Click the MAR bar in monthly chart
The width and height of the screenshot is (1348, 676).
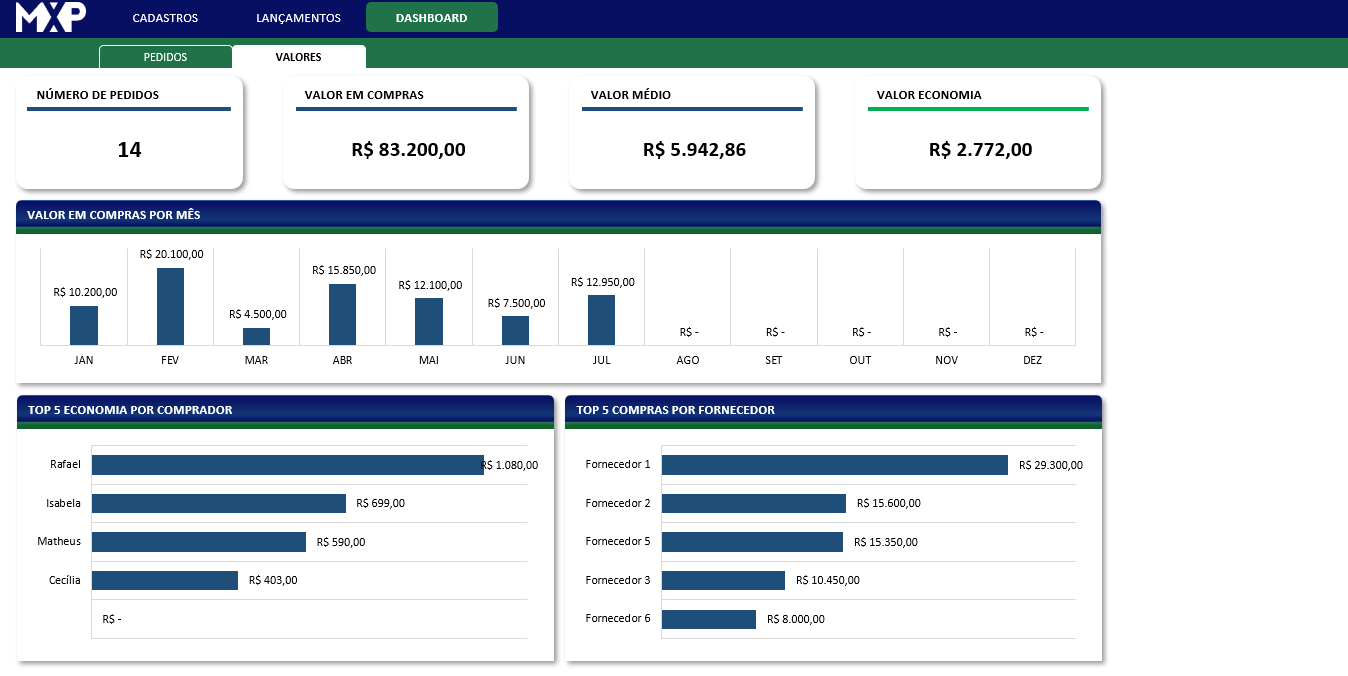(x=256, y=336)
